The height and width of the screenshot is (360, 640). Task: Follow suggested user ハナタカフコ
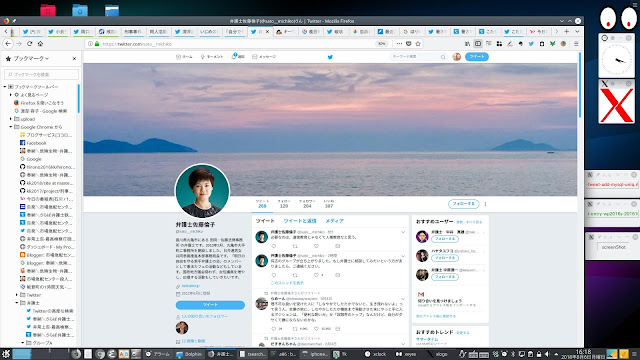point(444,258)
